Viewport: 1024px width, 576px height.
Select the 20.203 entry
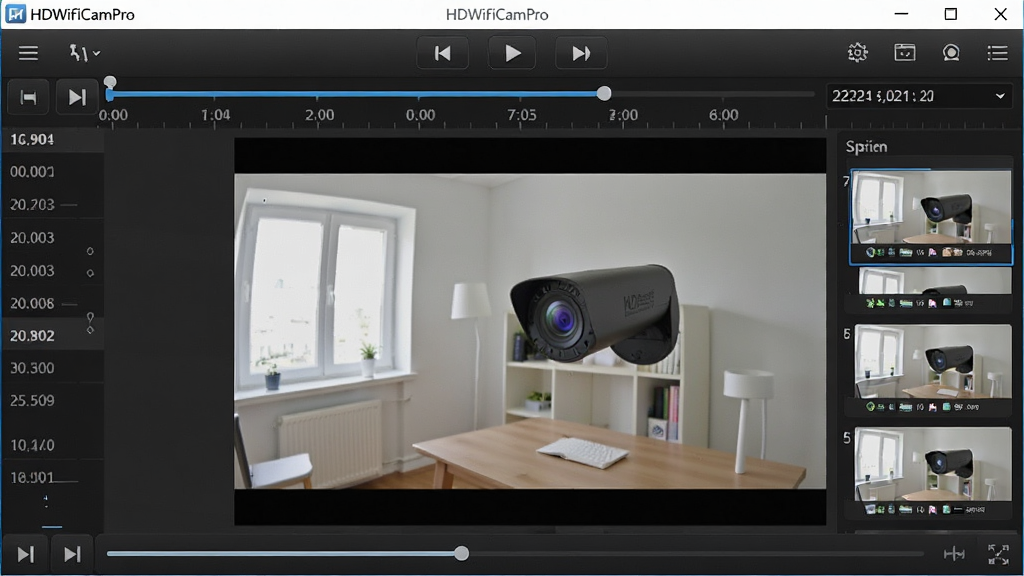(x=52, y=204)
